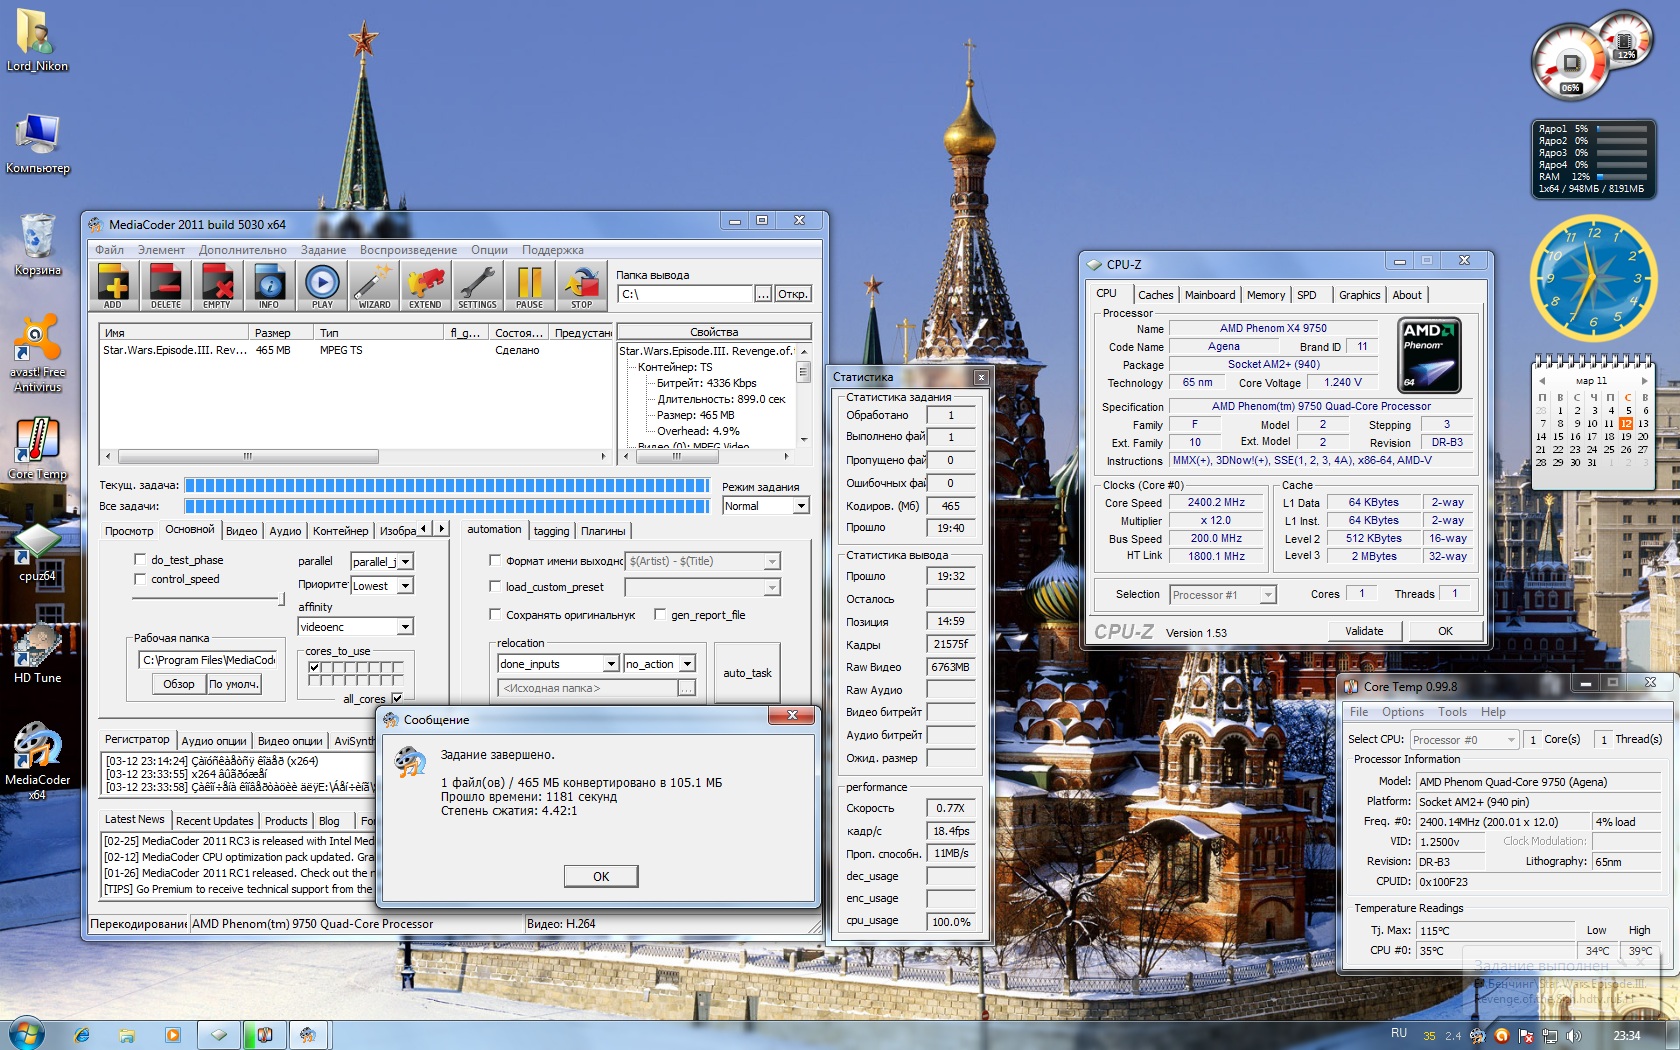Select the Core Temp desktop icon
The height and width of the screenshot is (1050, 1680).
pos(37,448)
